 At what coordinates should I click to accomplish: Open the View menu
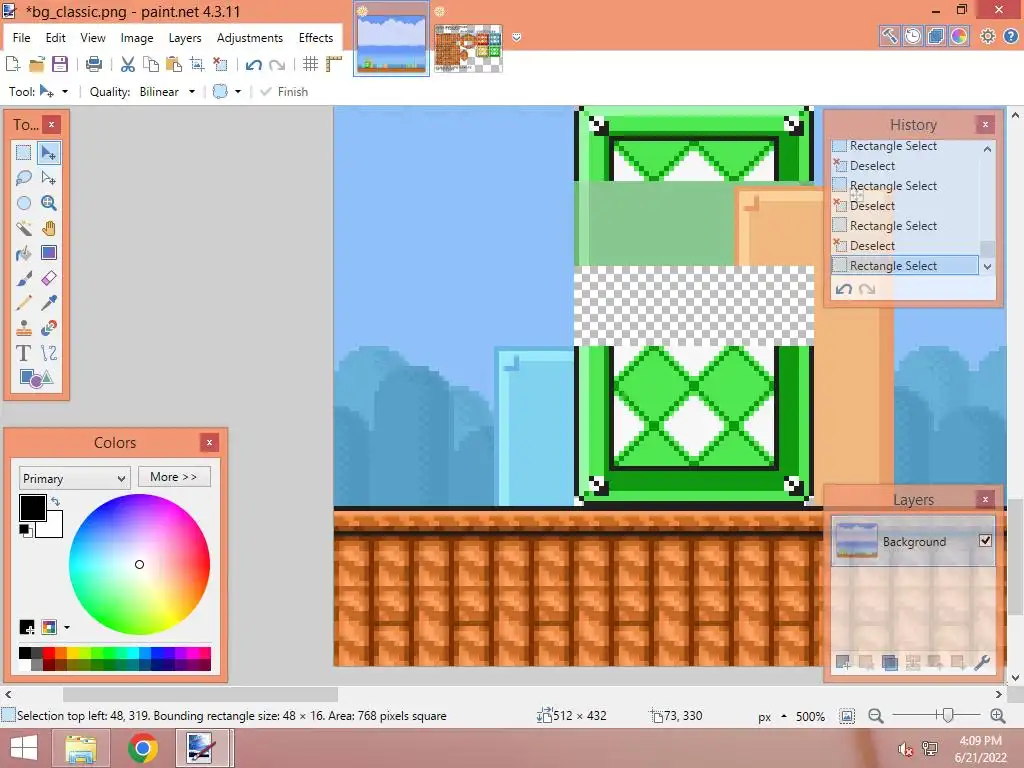[93, 37]
